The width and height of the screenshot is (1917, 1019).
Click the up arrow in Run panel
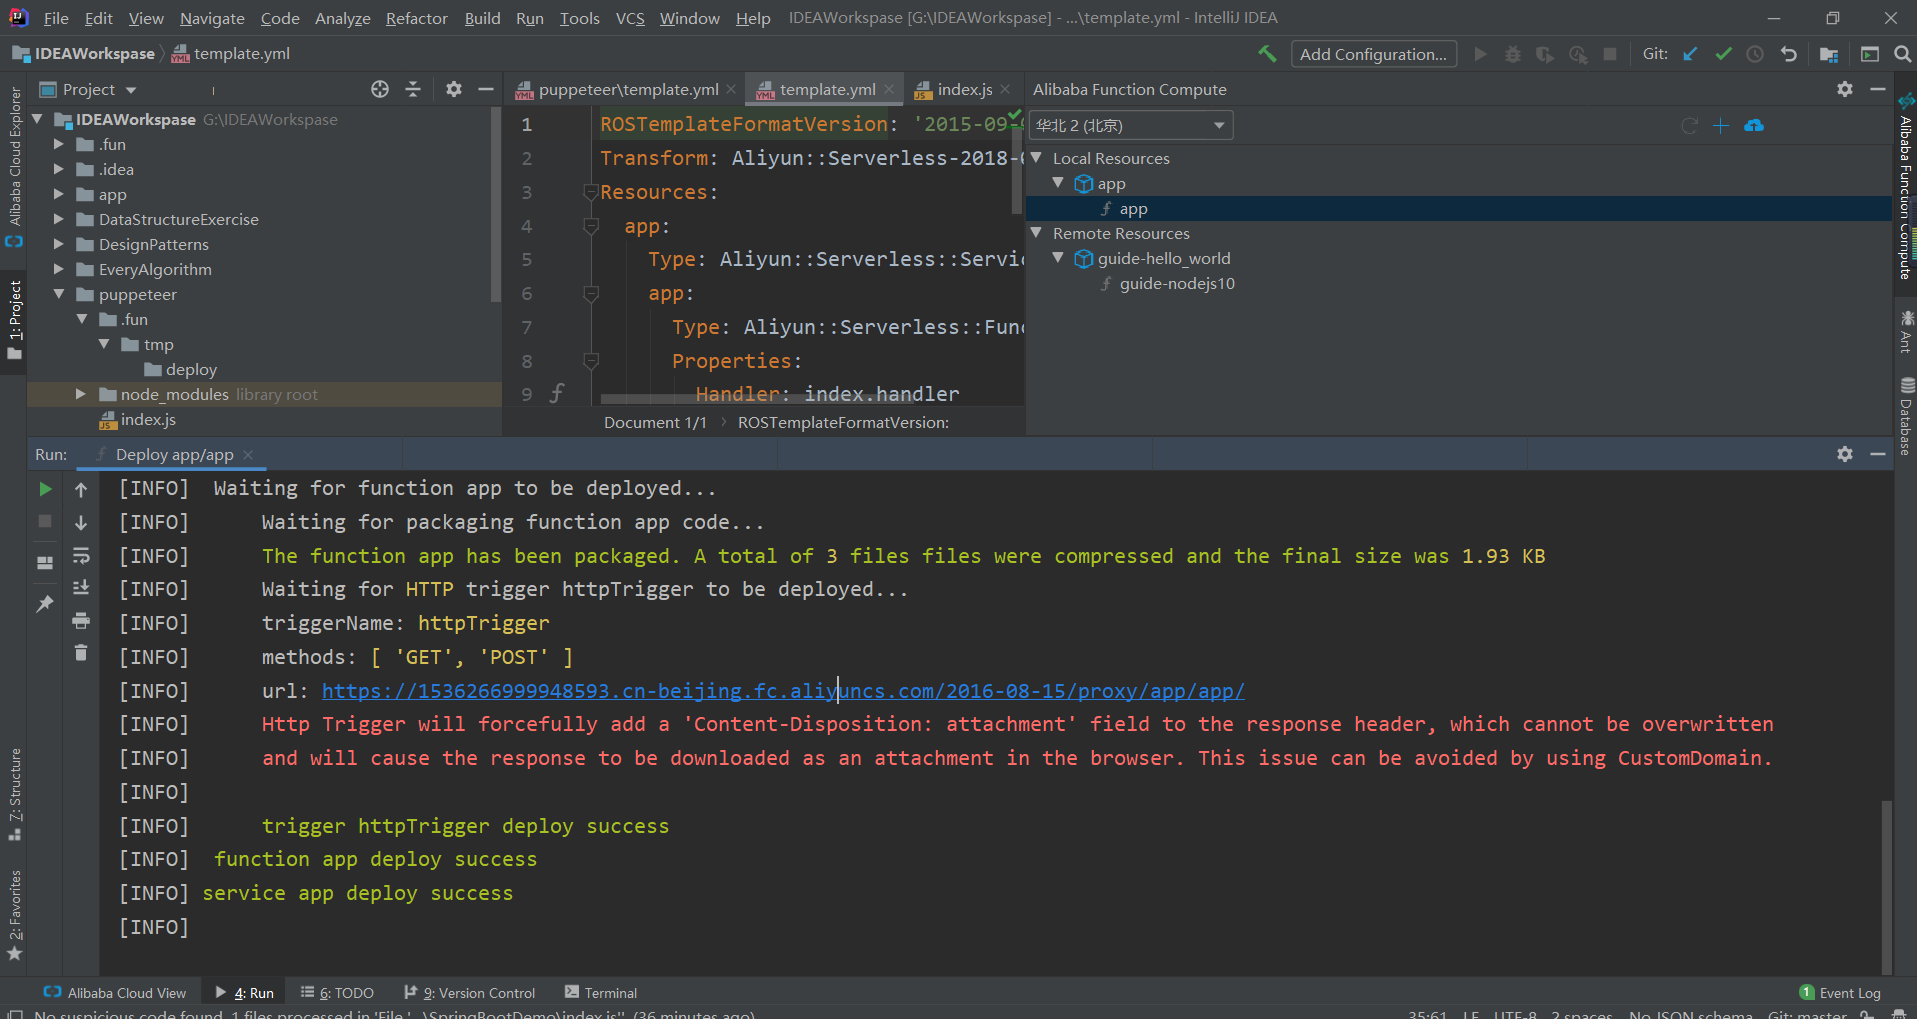coord(81,489)
